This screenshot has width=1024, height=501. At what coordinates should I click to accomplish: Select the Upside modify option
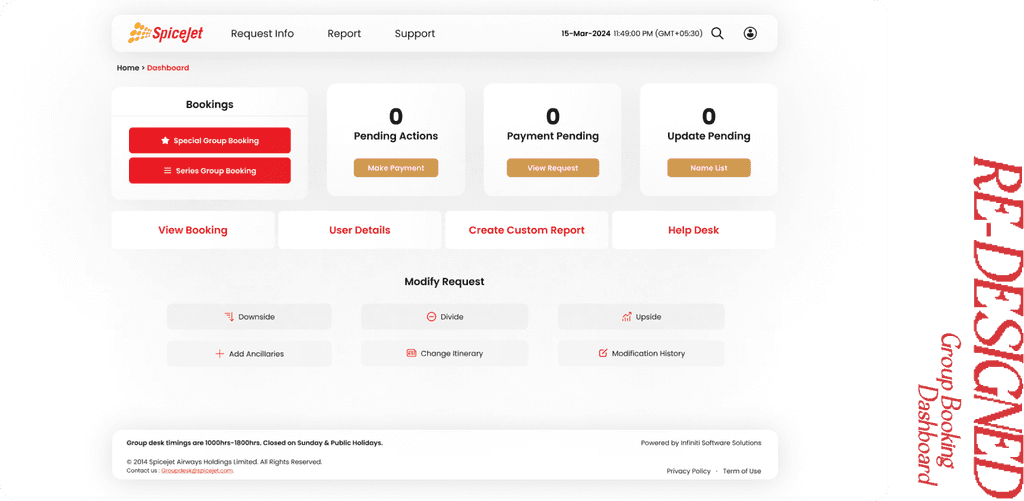tap(641, 317)
